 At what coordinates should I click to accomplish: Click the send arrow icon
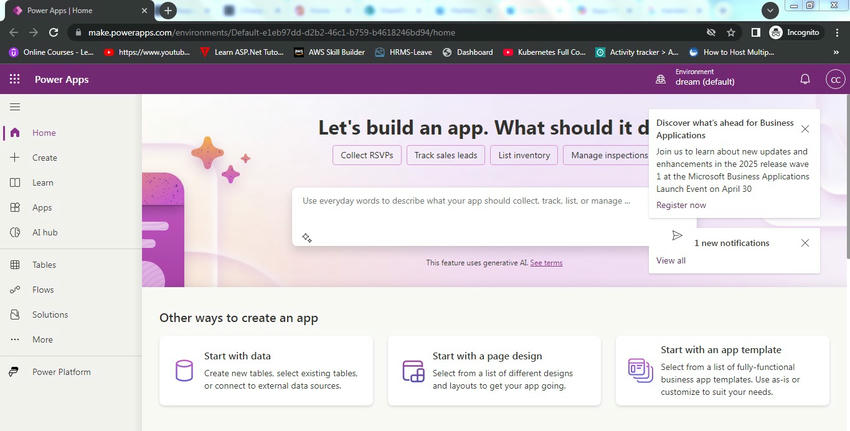[677, 235]
